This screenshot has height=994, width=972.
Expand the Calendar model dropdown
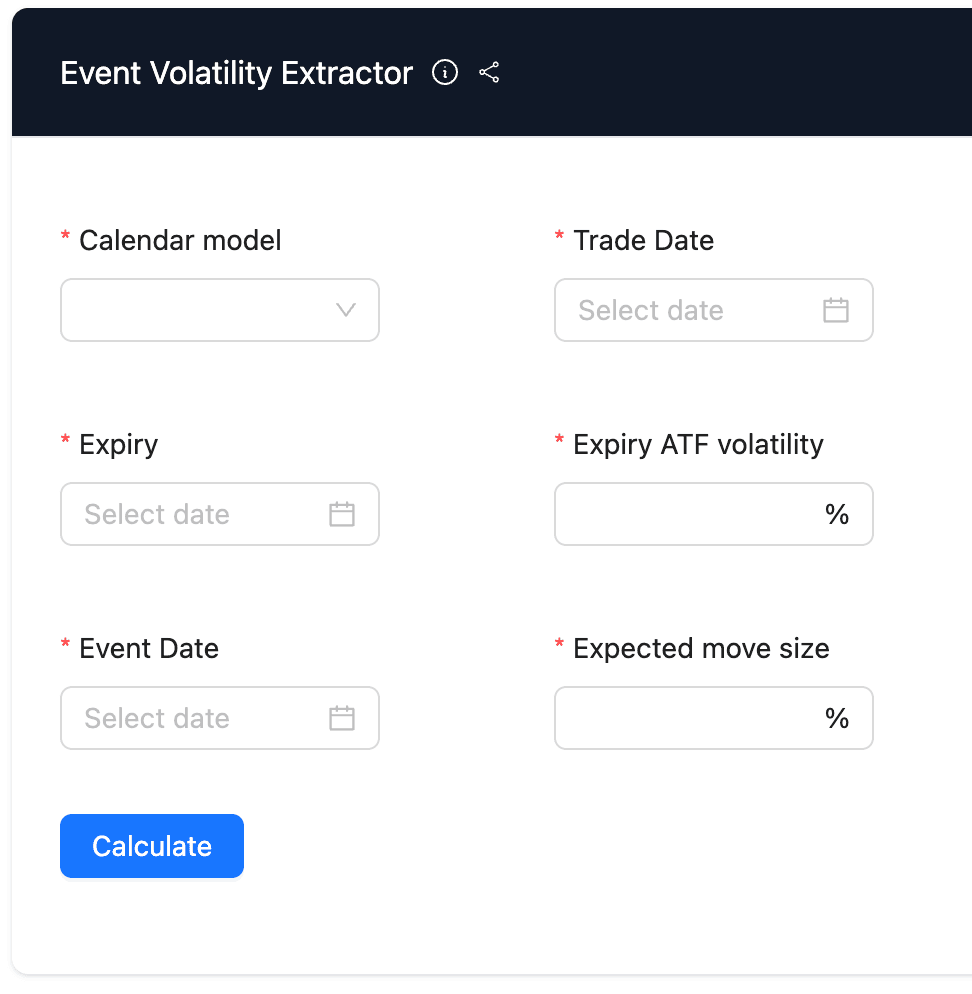[219, 310]
